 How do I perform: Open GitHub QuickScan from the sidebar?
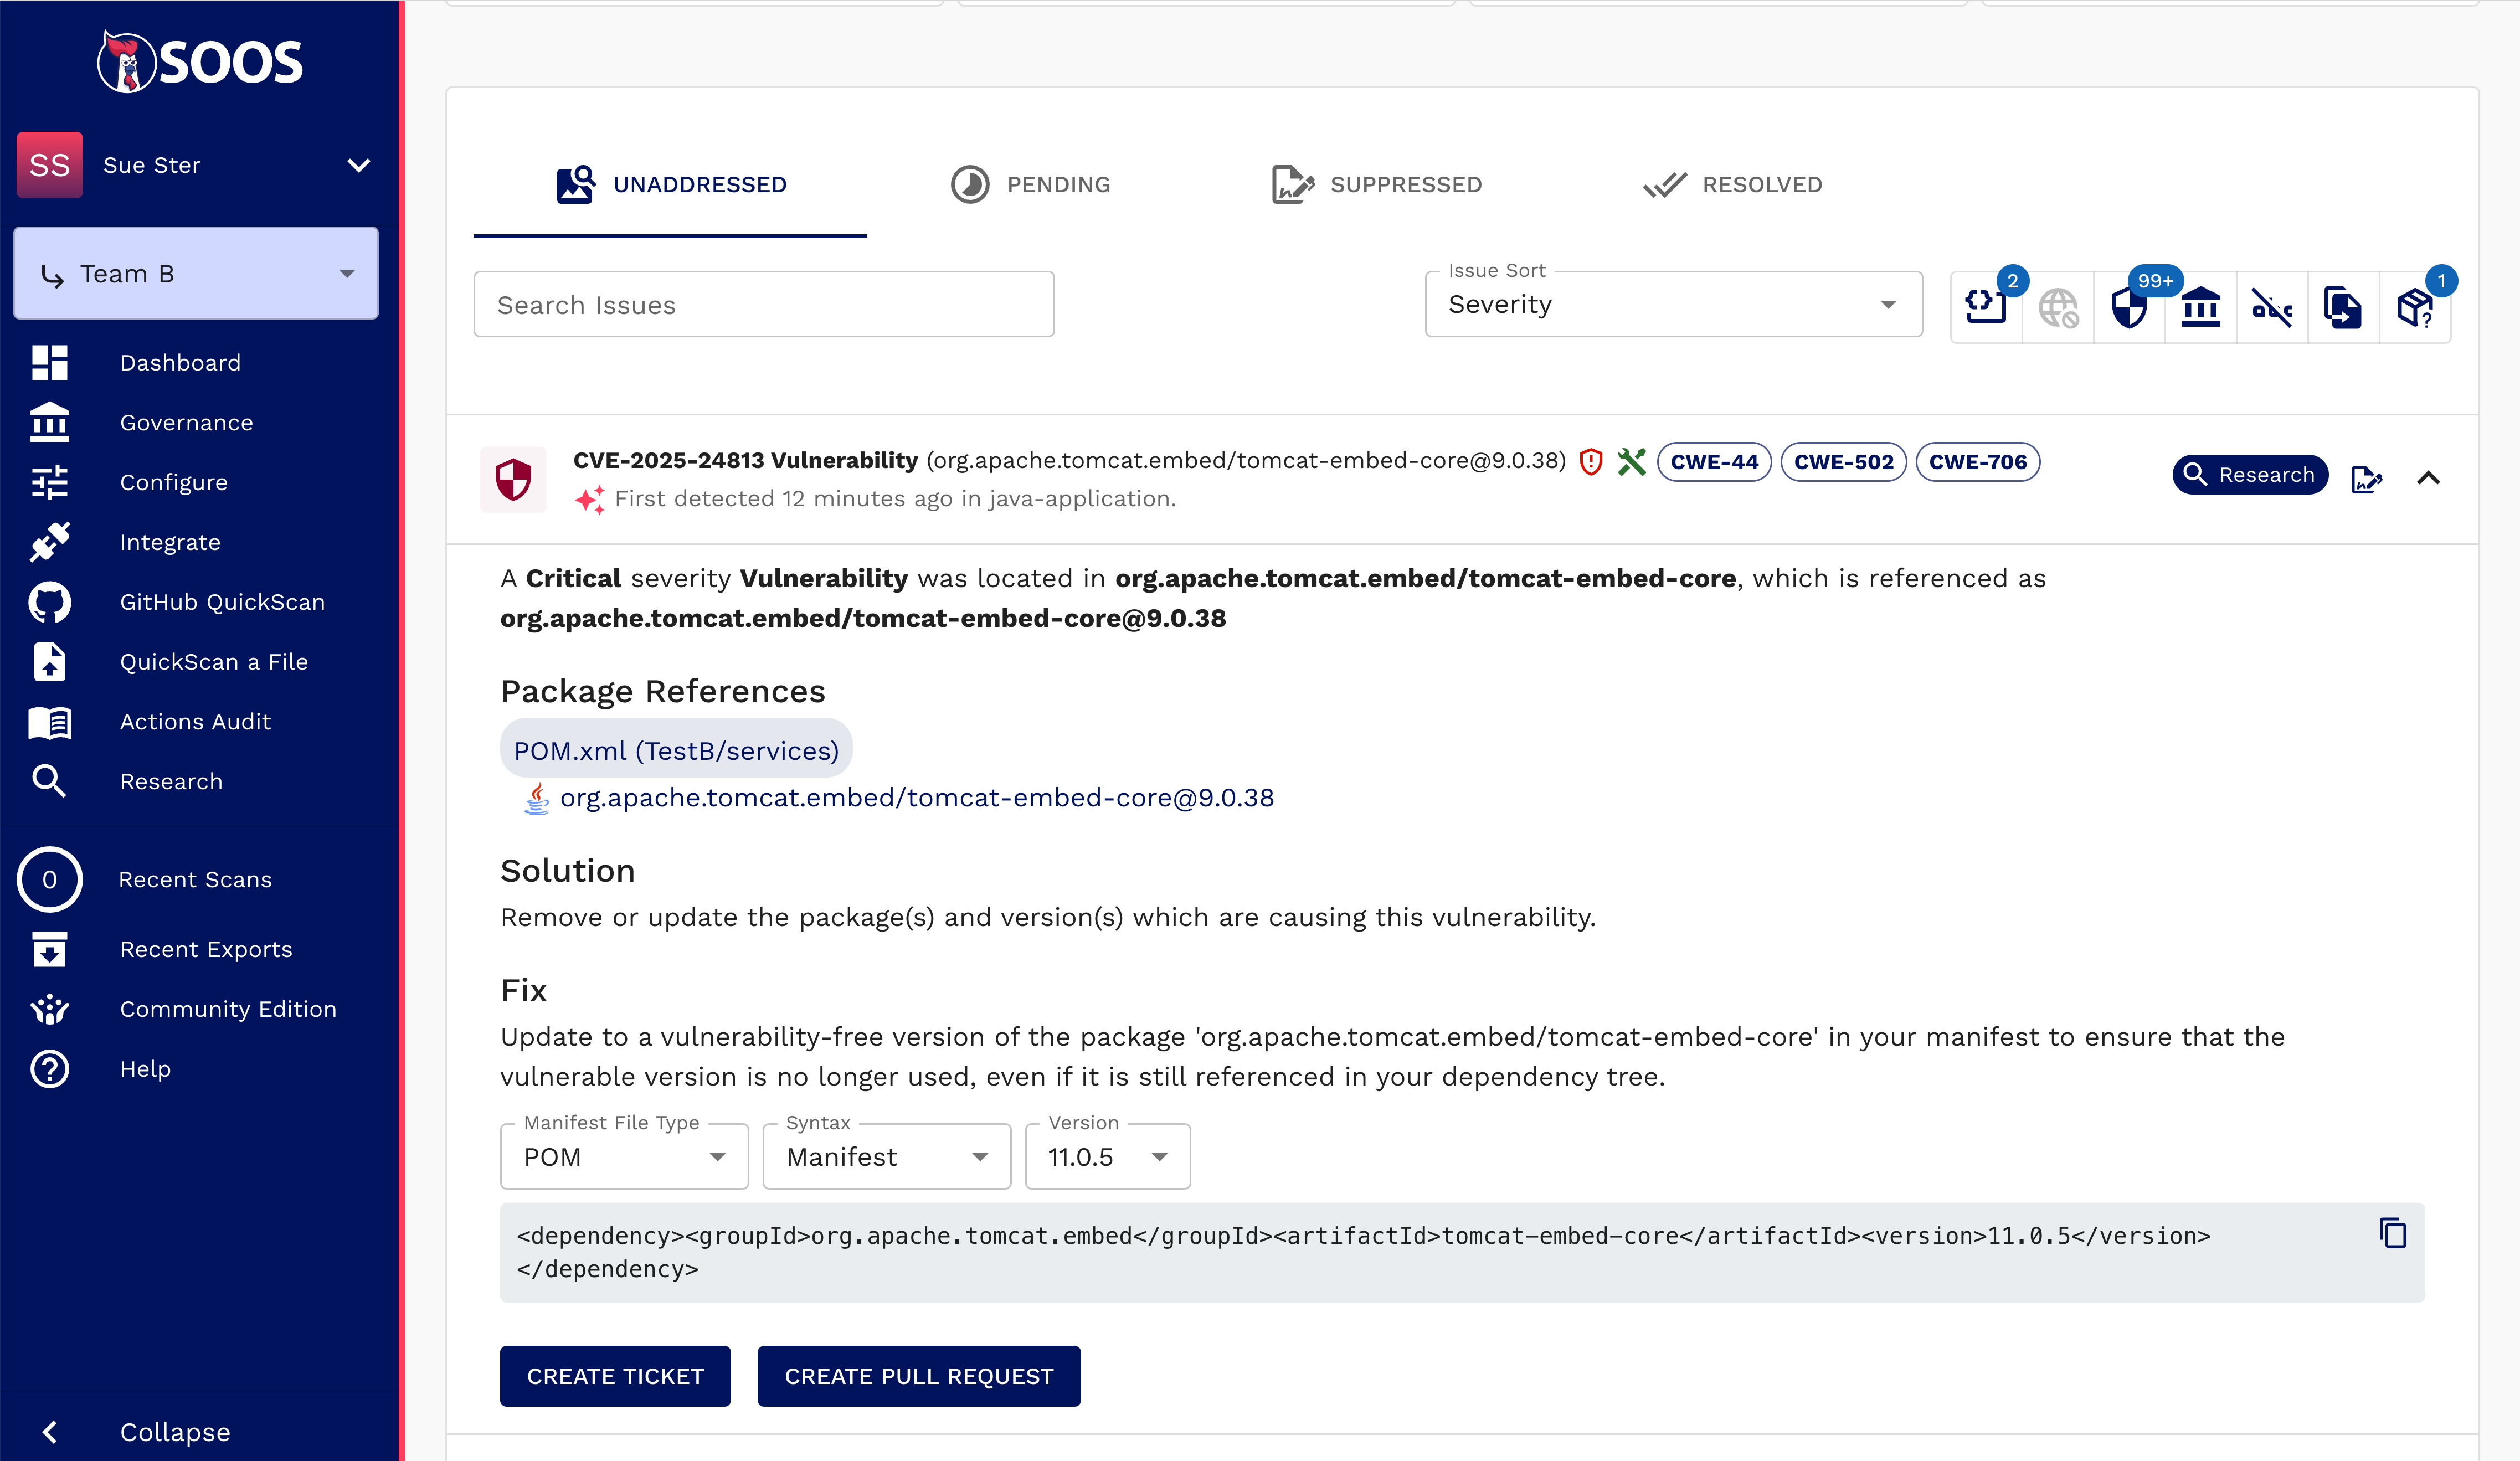pos(222,602)
